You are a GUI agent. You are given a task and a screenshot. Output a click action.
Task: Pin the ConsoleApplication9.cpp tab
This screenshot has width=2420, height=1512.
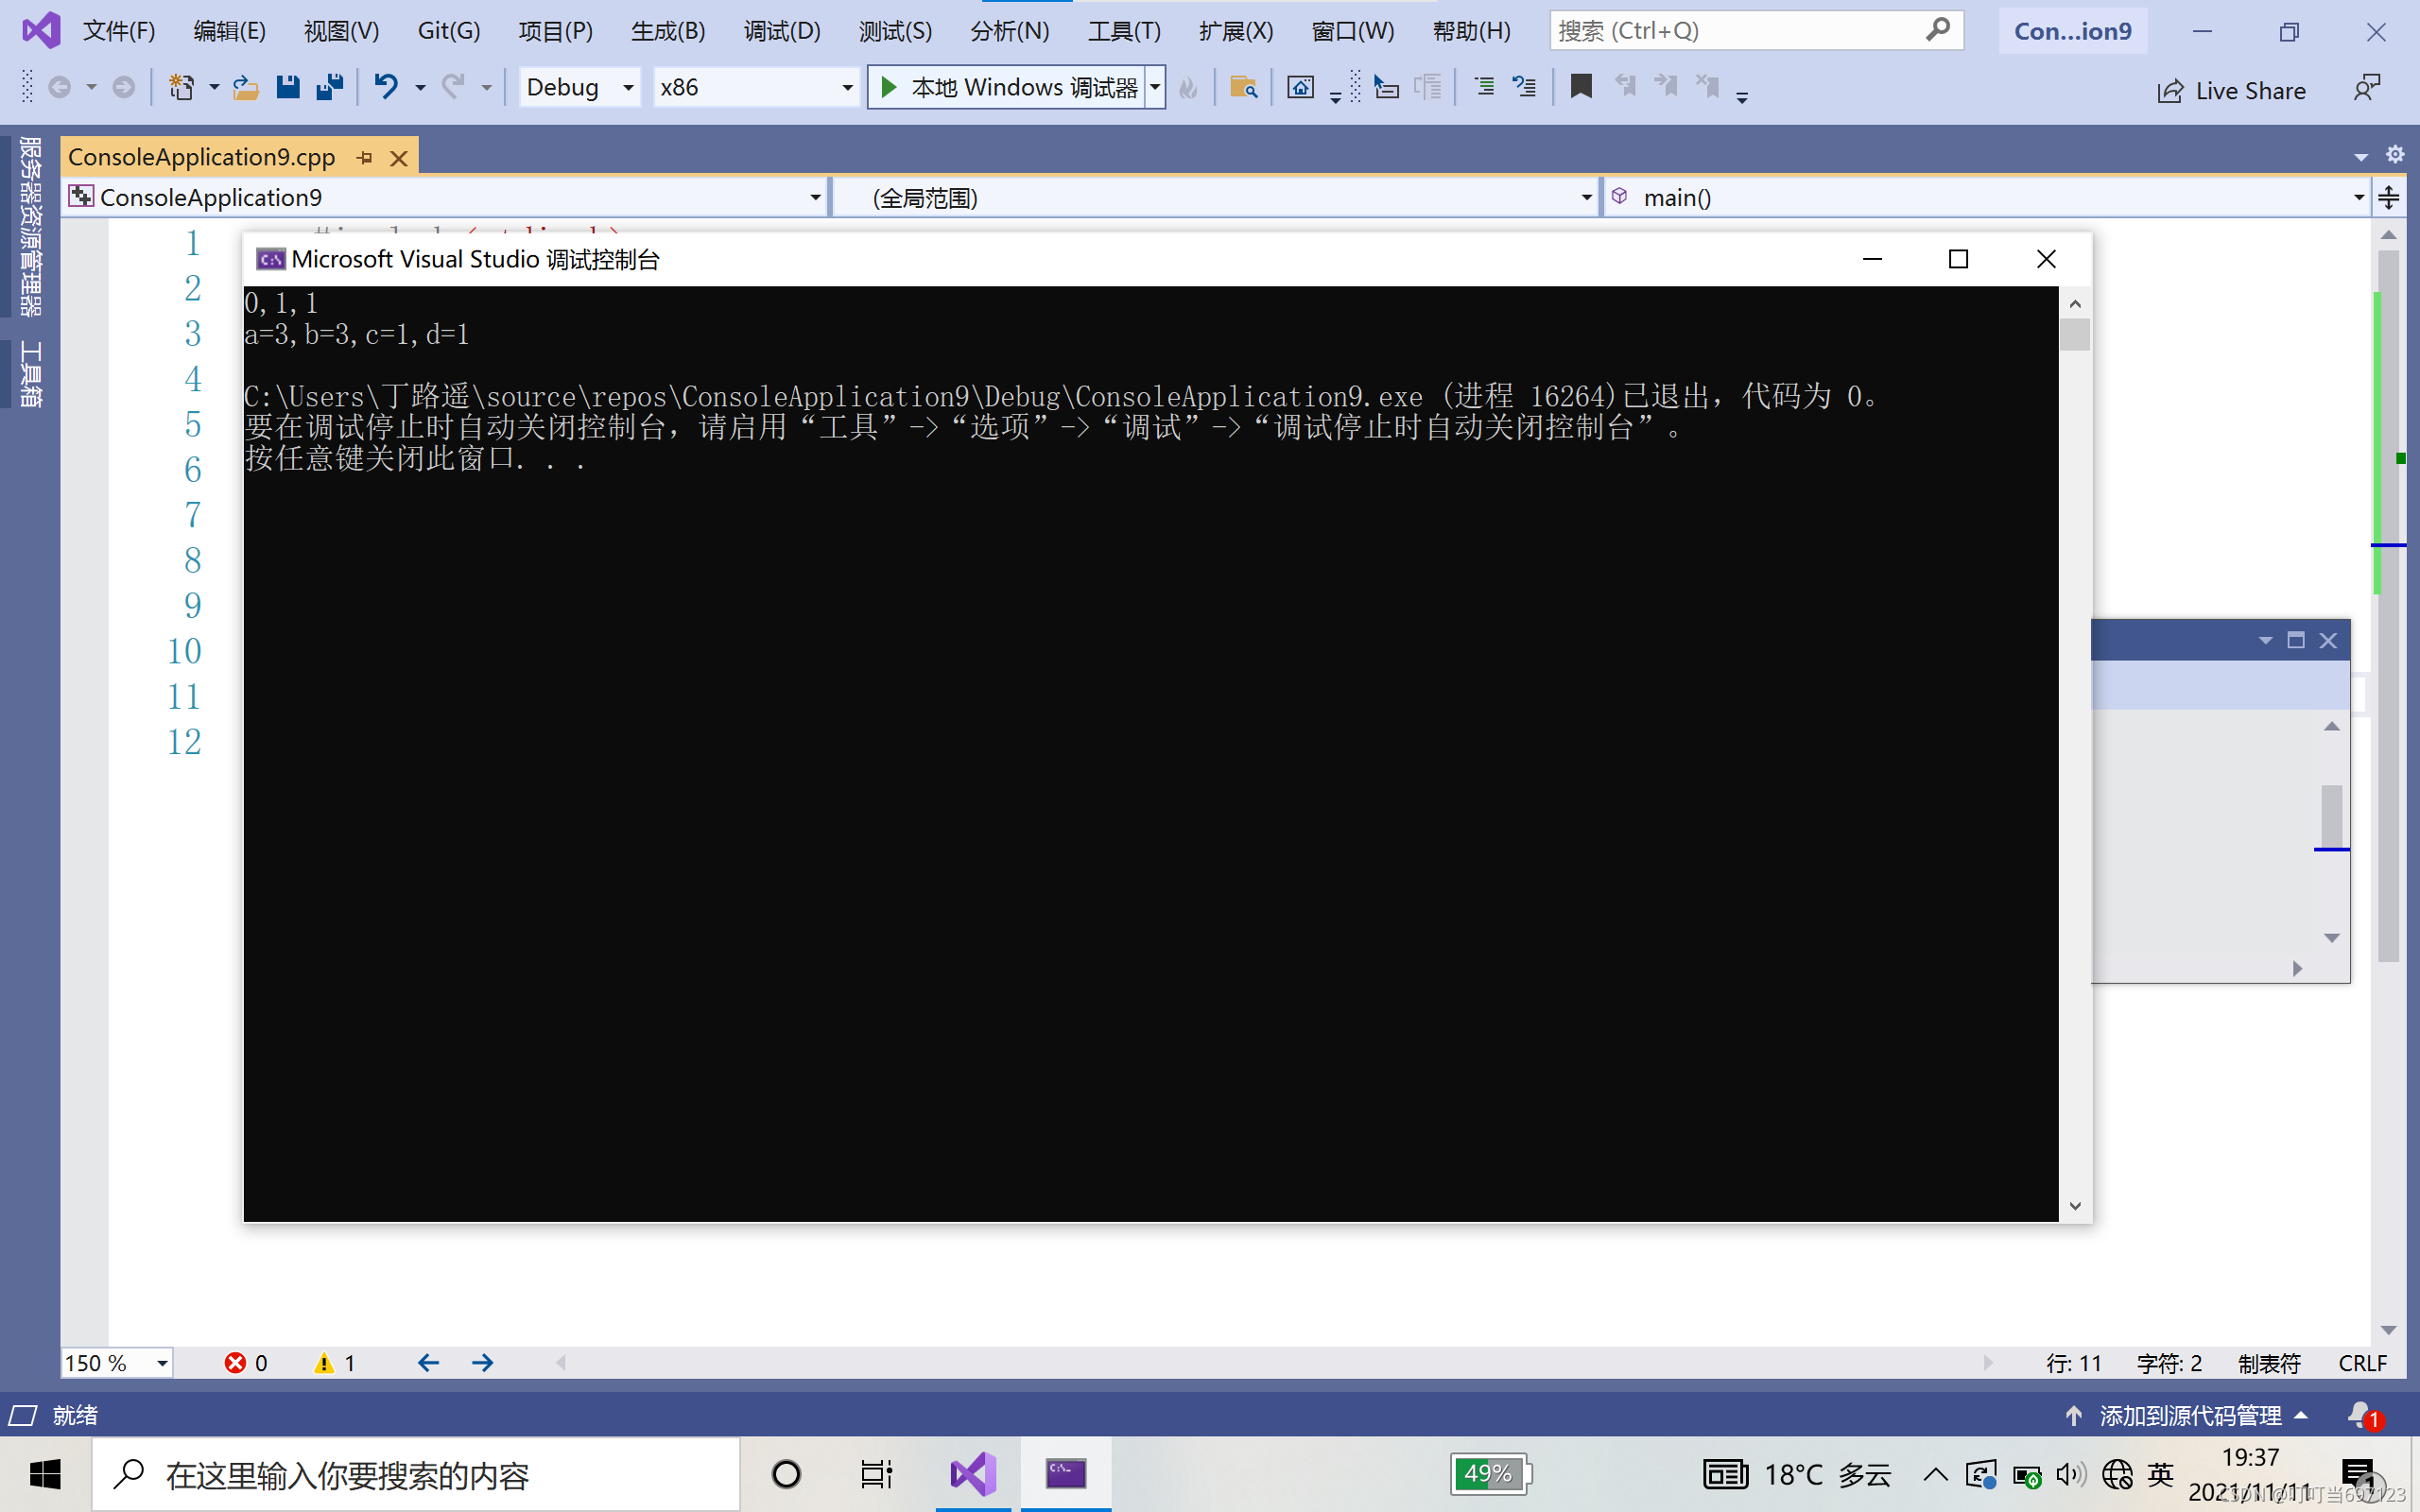coord(365,158)
